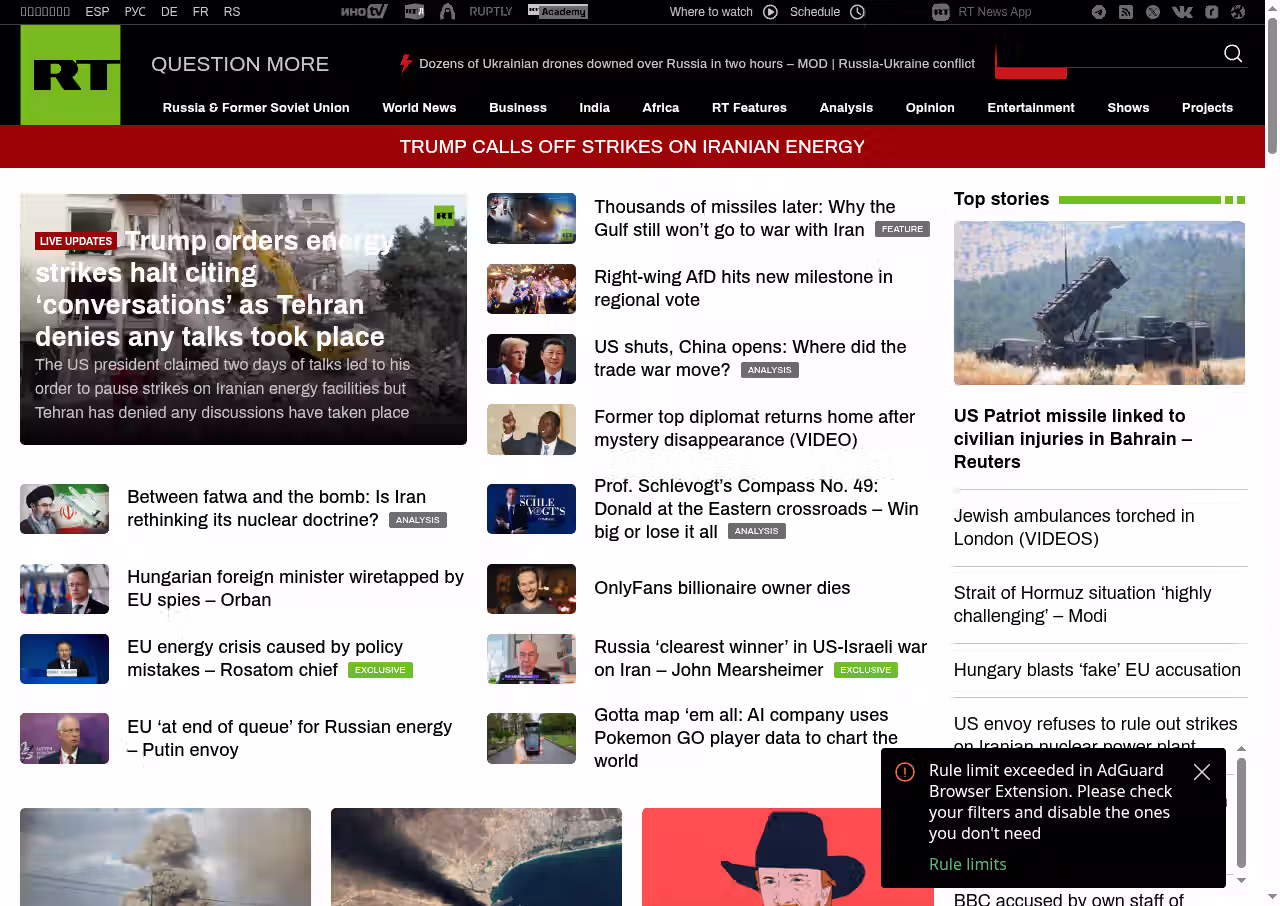Viewport: 1280px width, 906px height.
Task: Open RT's Telegram channel icon
Action: [1099, 12]
